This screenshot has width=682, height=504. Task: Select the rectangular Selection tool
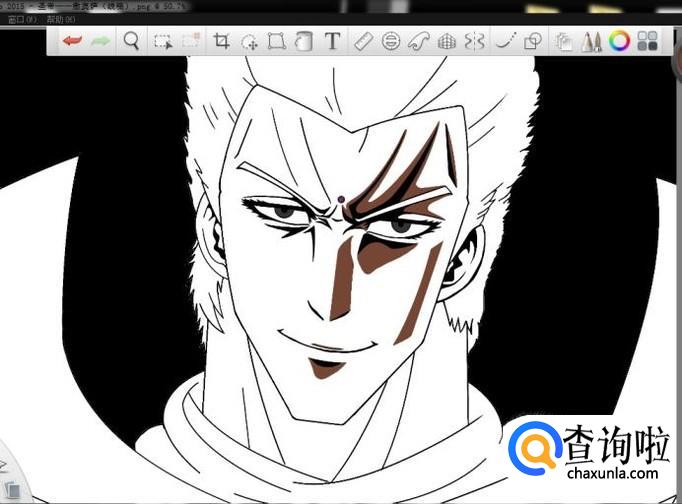[163, 42]
